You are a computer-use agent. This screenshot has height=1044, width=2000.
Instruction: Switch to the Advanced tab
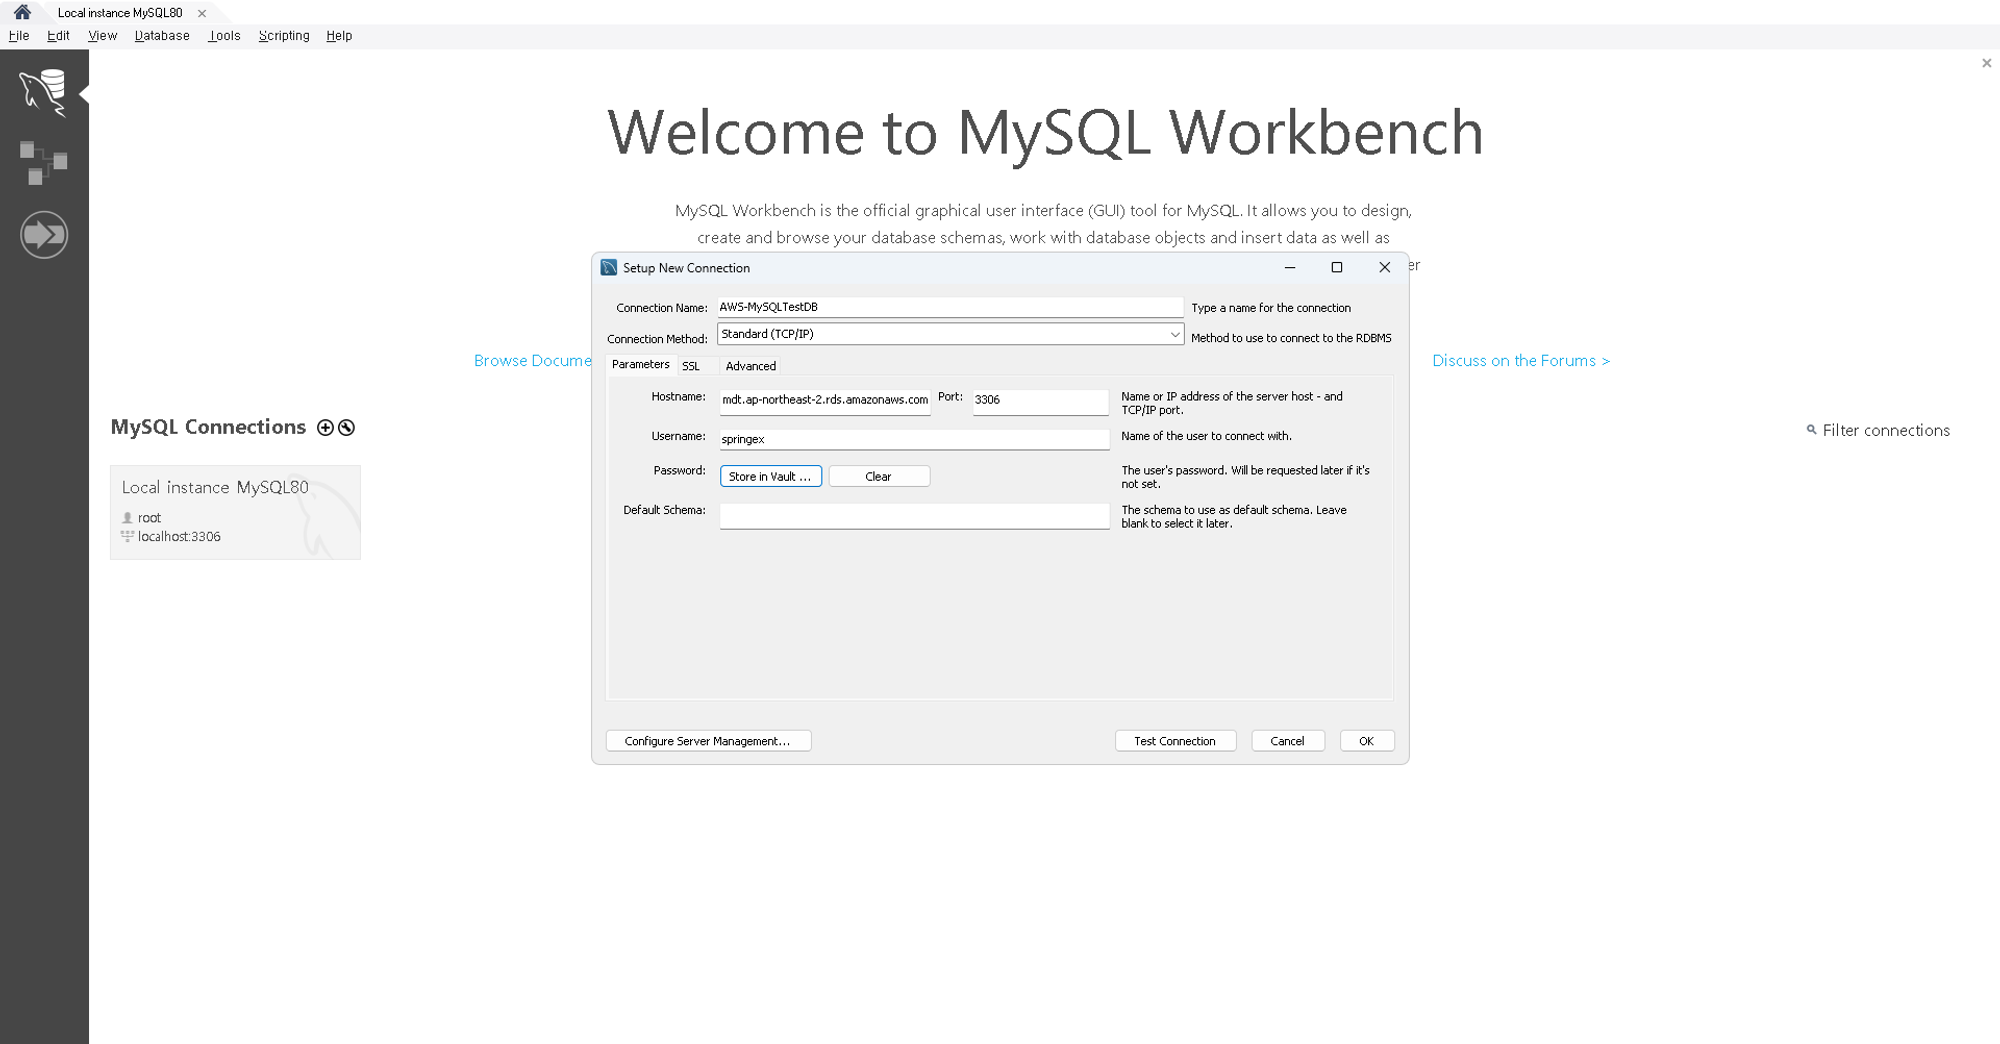point(750,366)
